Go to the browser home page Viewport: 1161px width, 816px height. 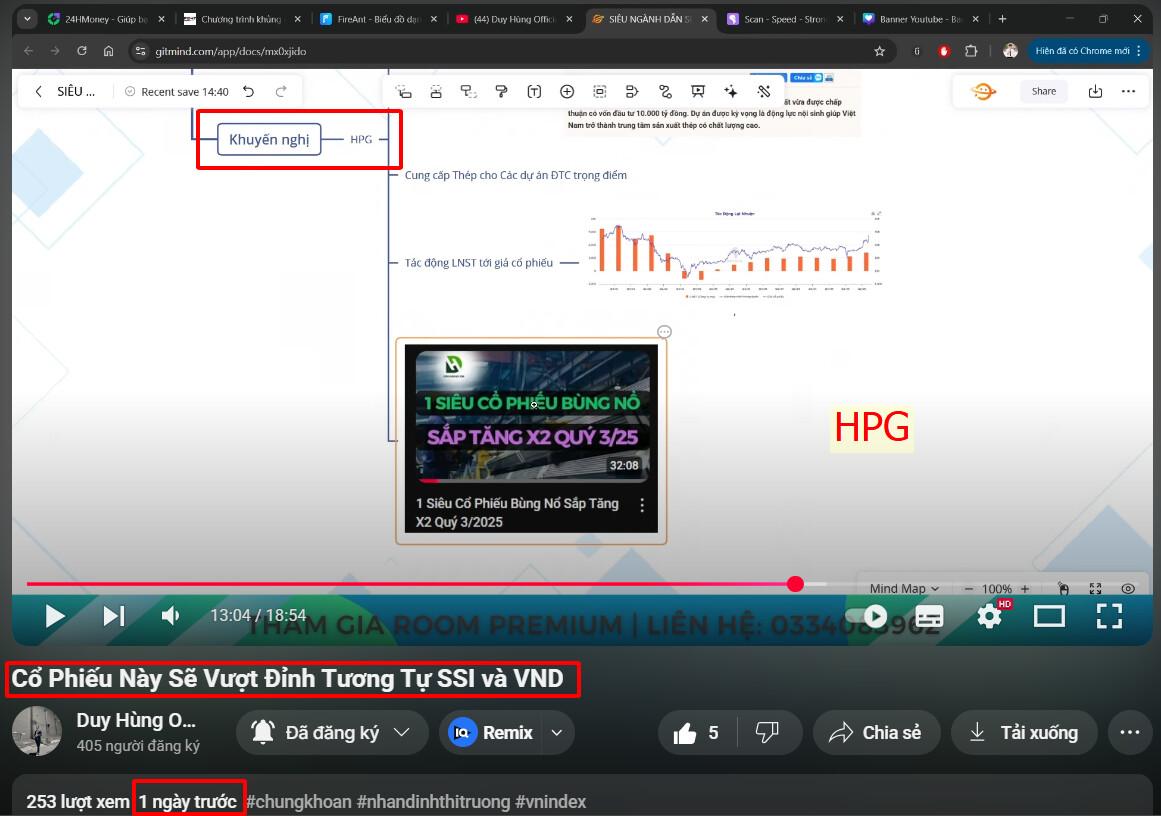[x=108, y=51]
